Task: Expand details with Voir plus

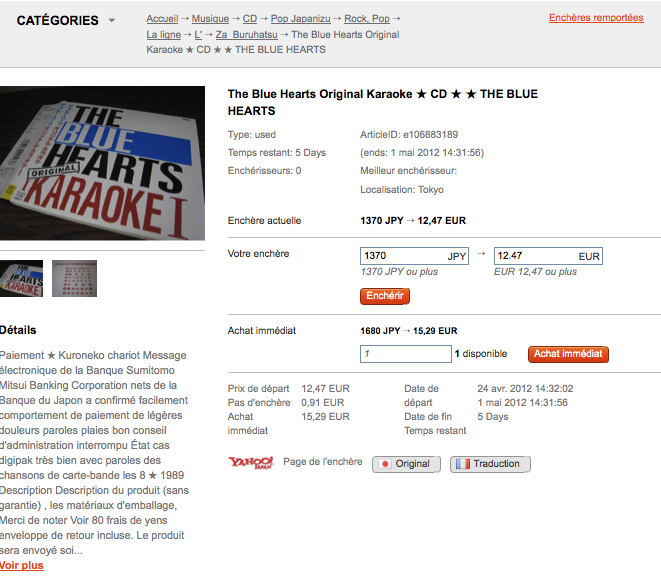Action: tap(21, 565)
